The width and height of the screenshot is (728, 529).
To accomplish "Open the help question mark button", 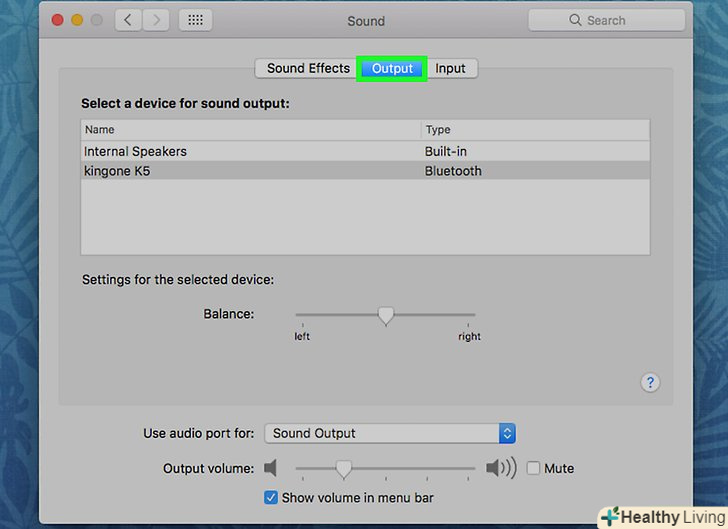I will pyautogui.click(x=650, y=383).
